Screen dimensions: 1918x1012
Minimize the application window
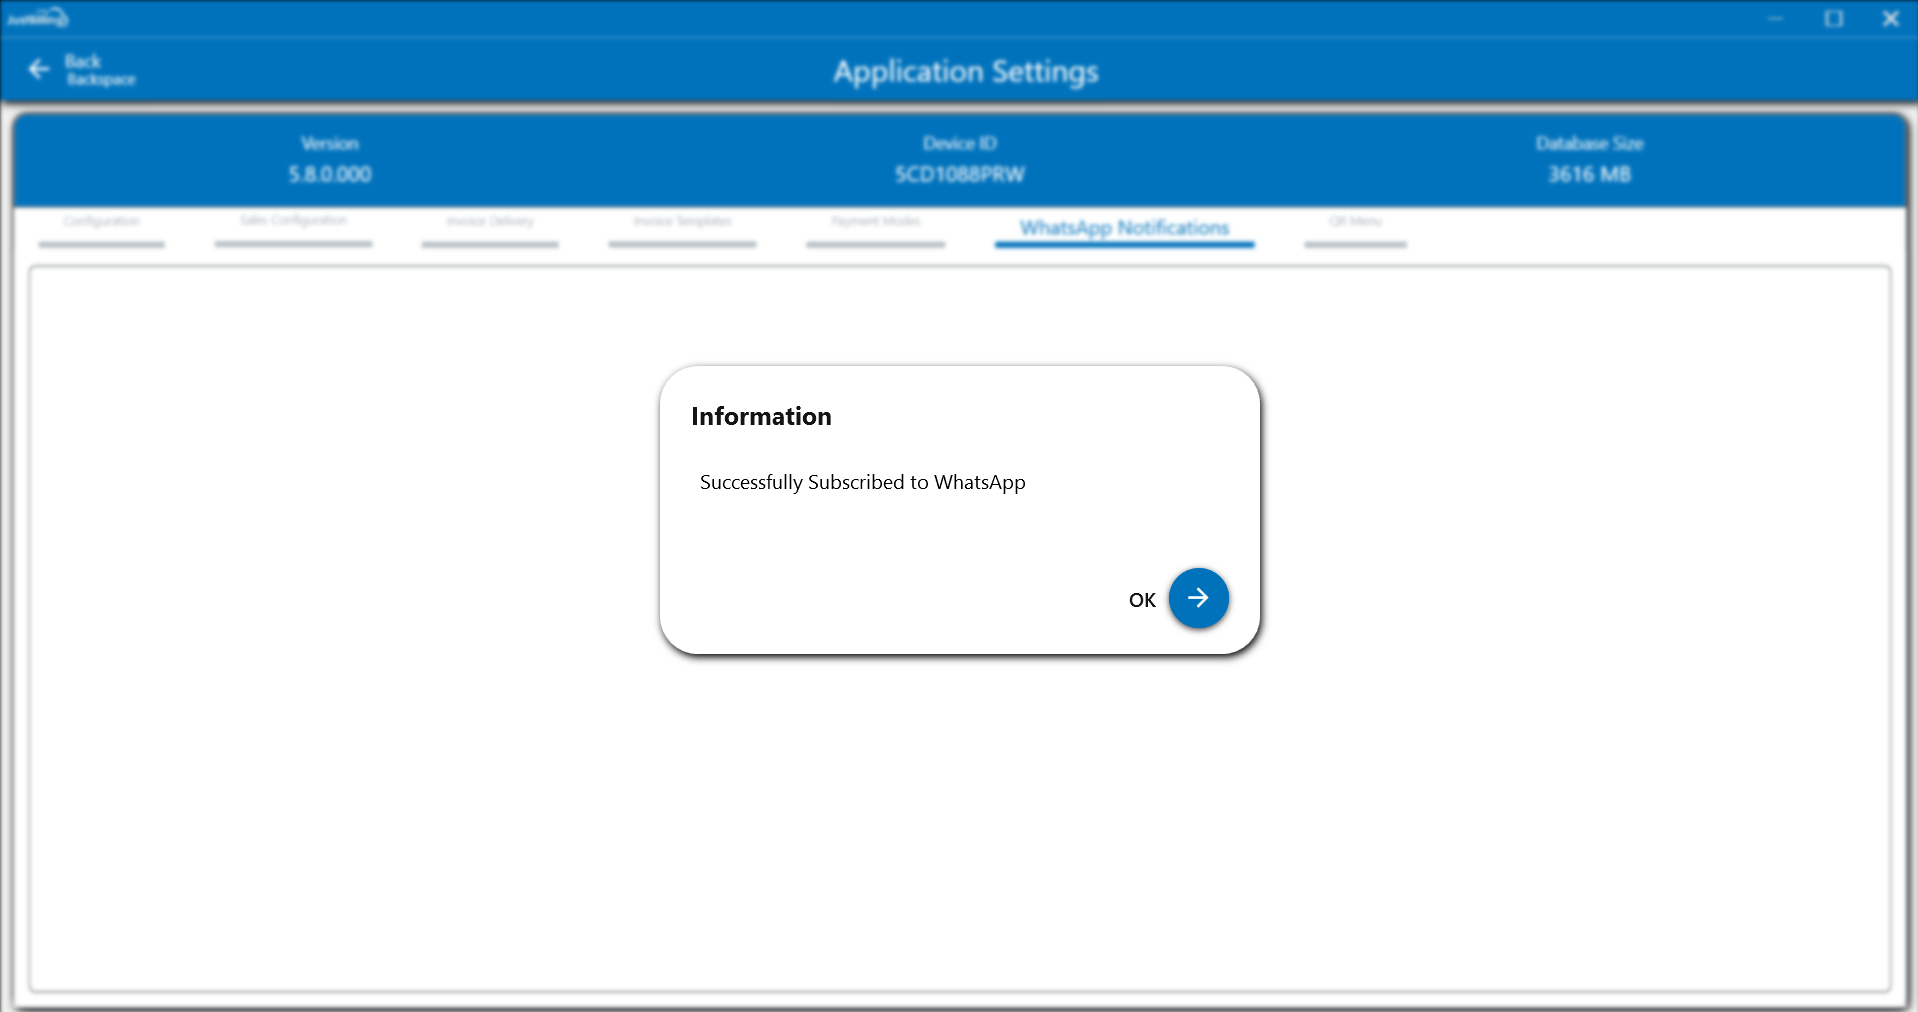coord(1775,18)
